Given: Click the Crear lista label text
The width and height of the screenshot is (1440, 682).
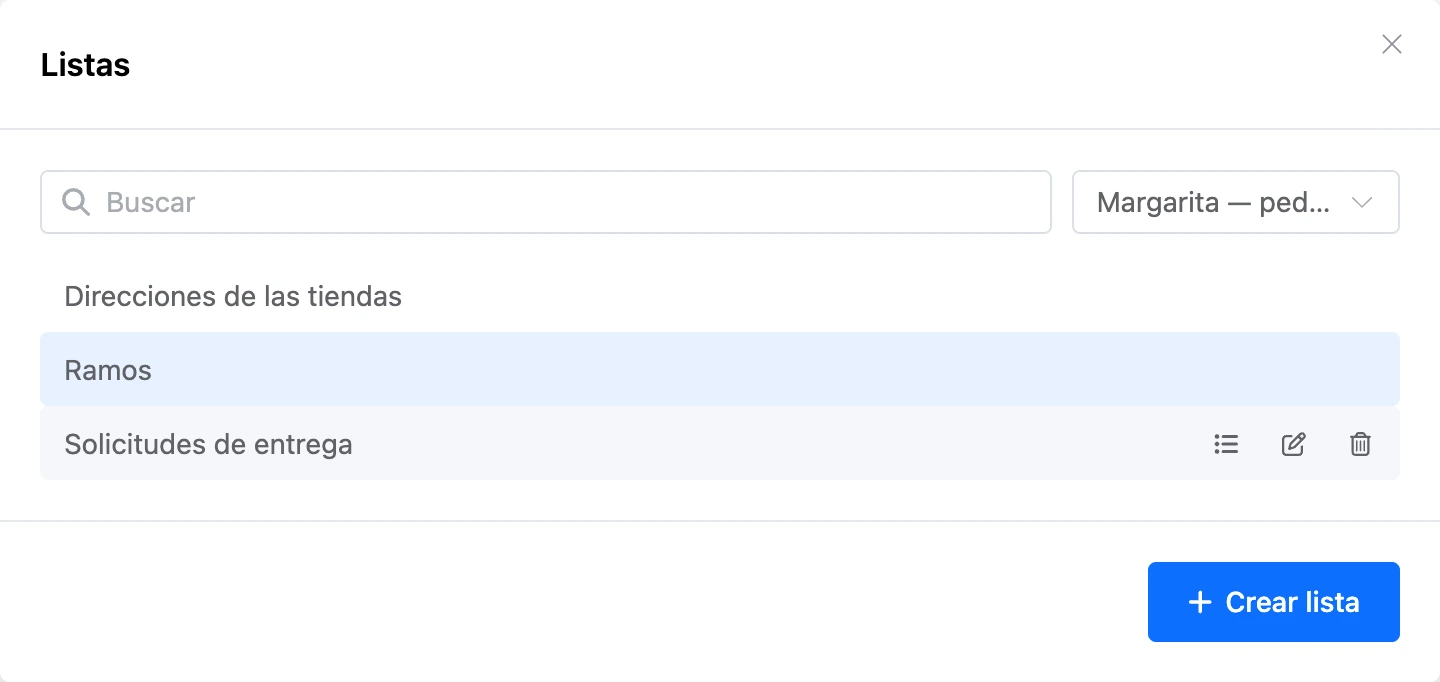Looking at the screenshot, I should pyautogui.click(x=1292, y=603).
